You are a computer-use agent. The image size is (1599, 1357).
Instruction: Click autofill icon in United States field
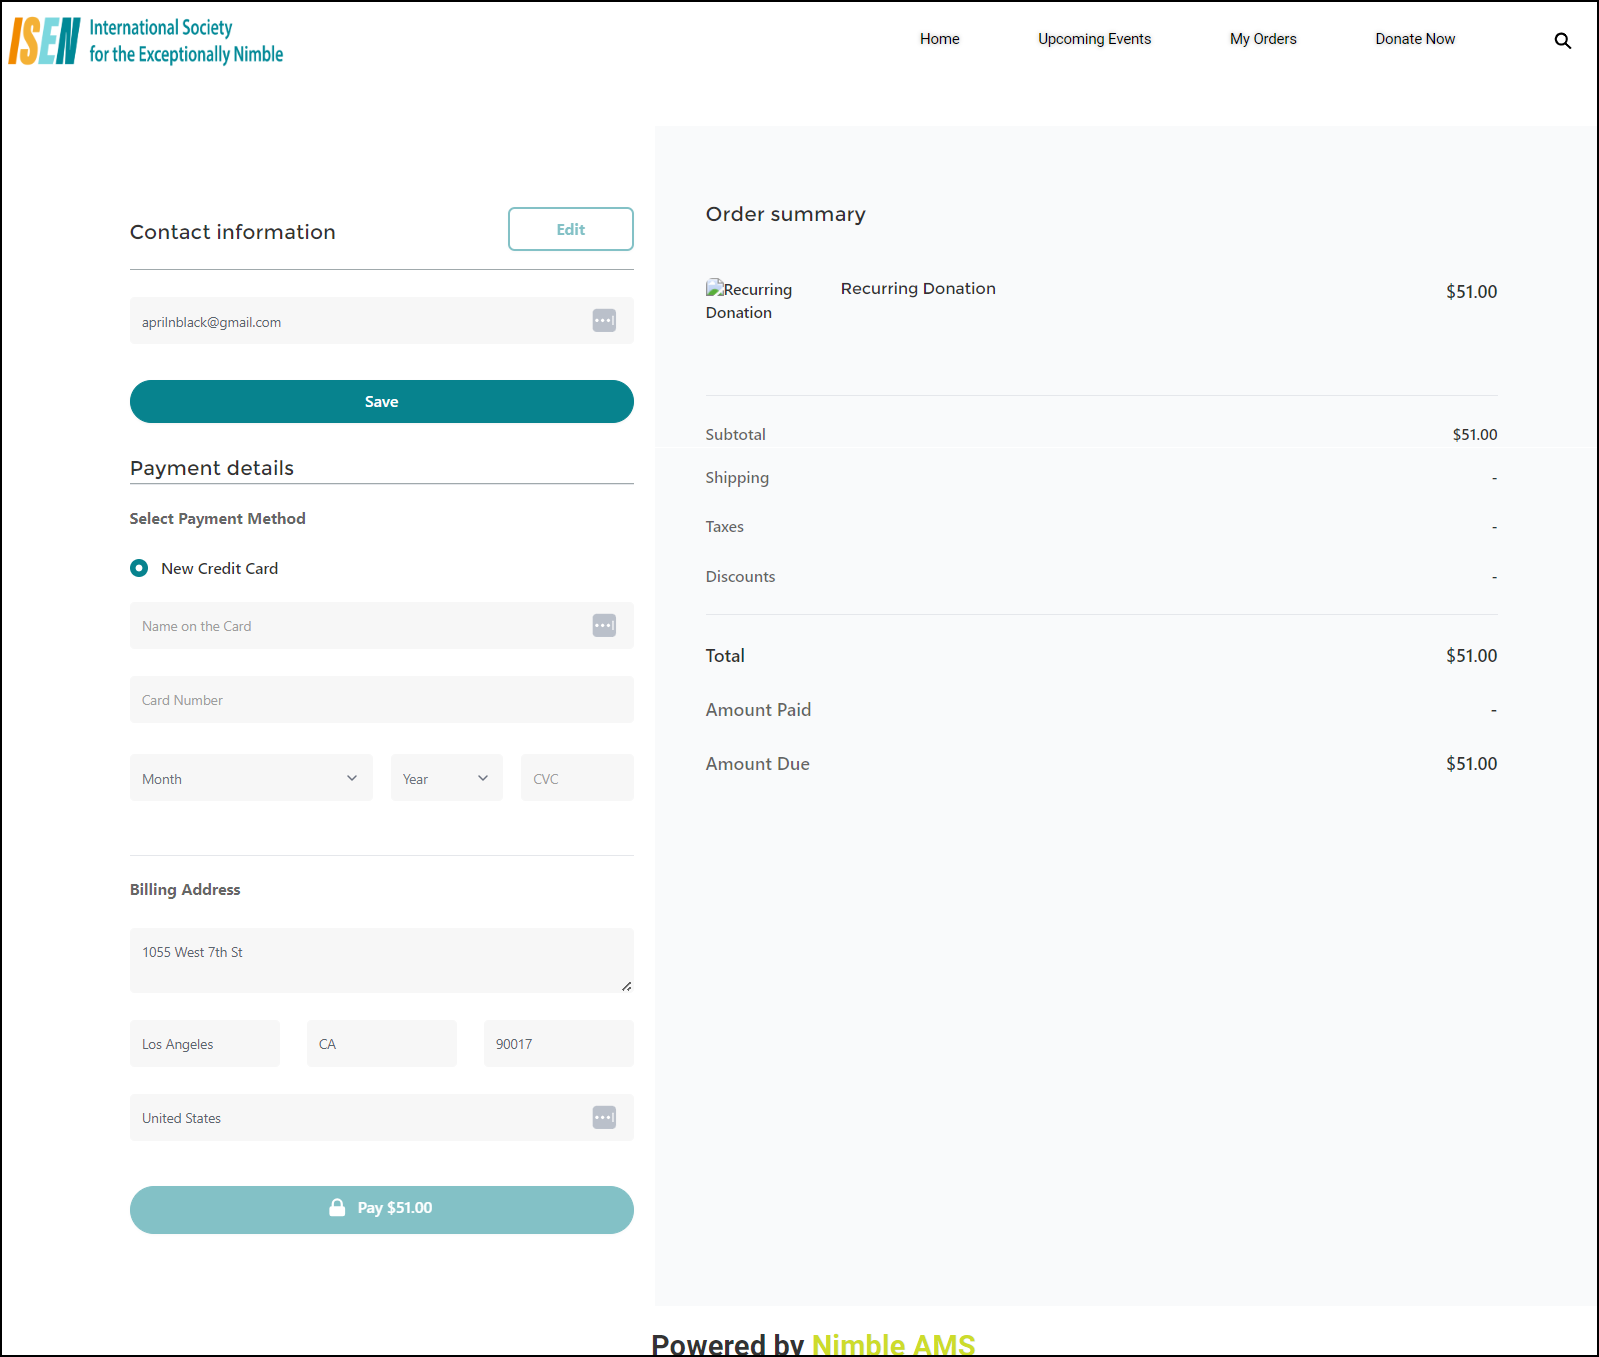pyautogui.click(x=604, y=1118)
